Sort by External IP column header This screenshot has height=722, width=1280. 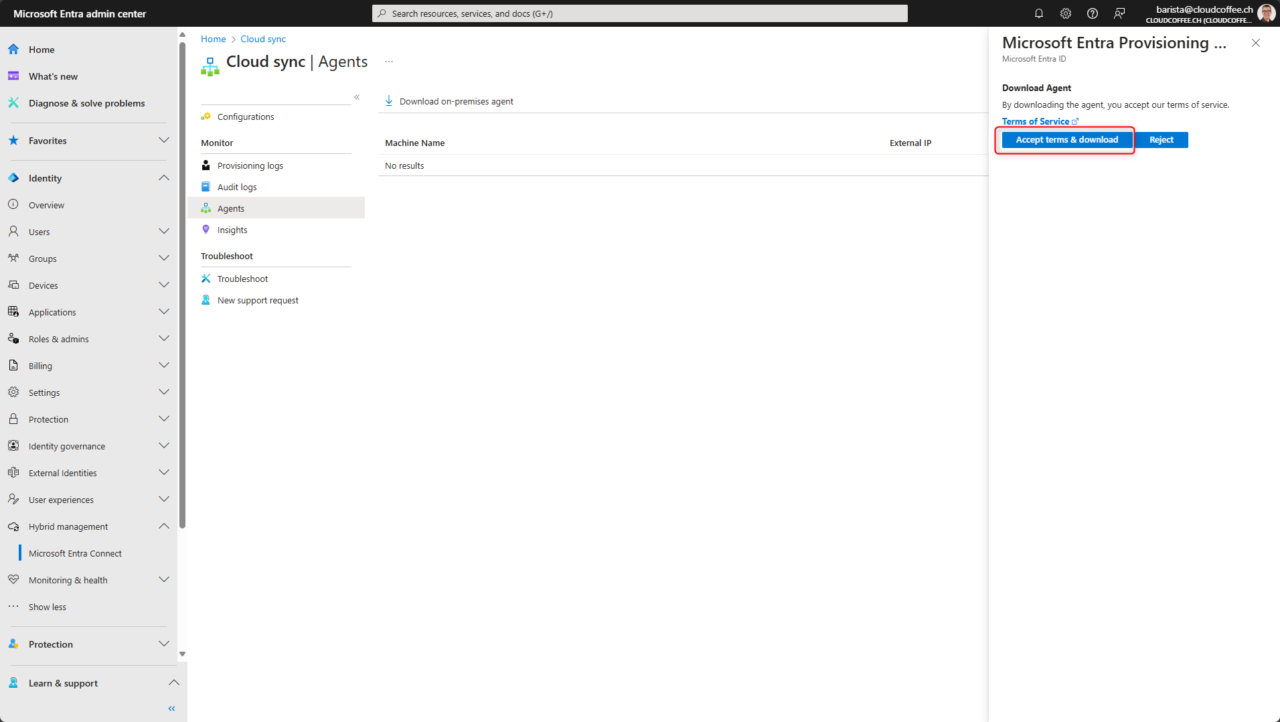point(910,143)
